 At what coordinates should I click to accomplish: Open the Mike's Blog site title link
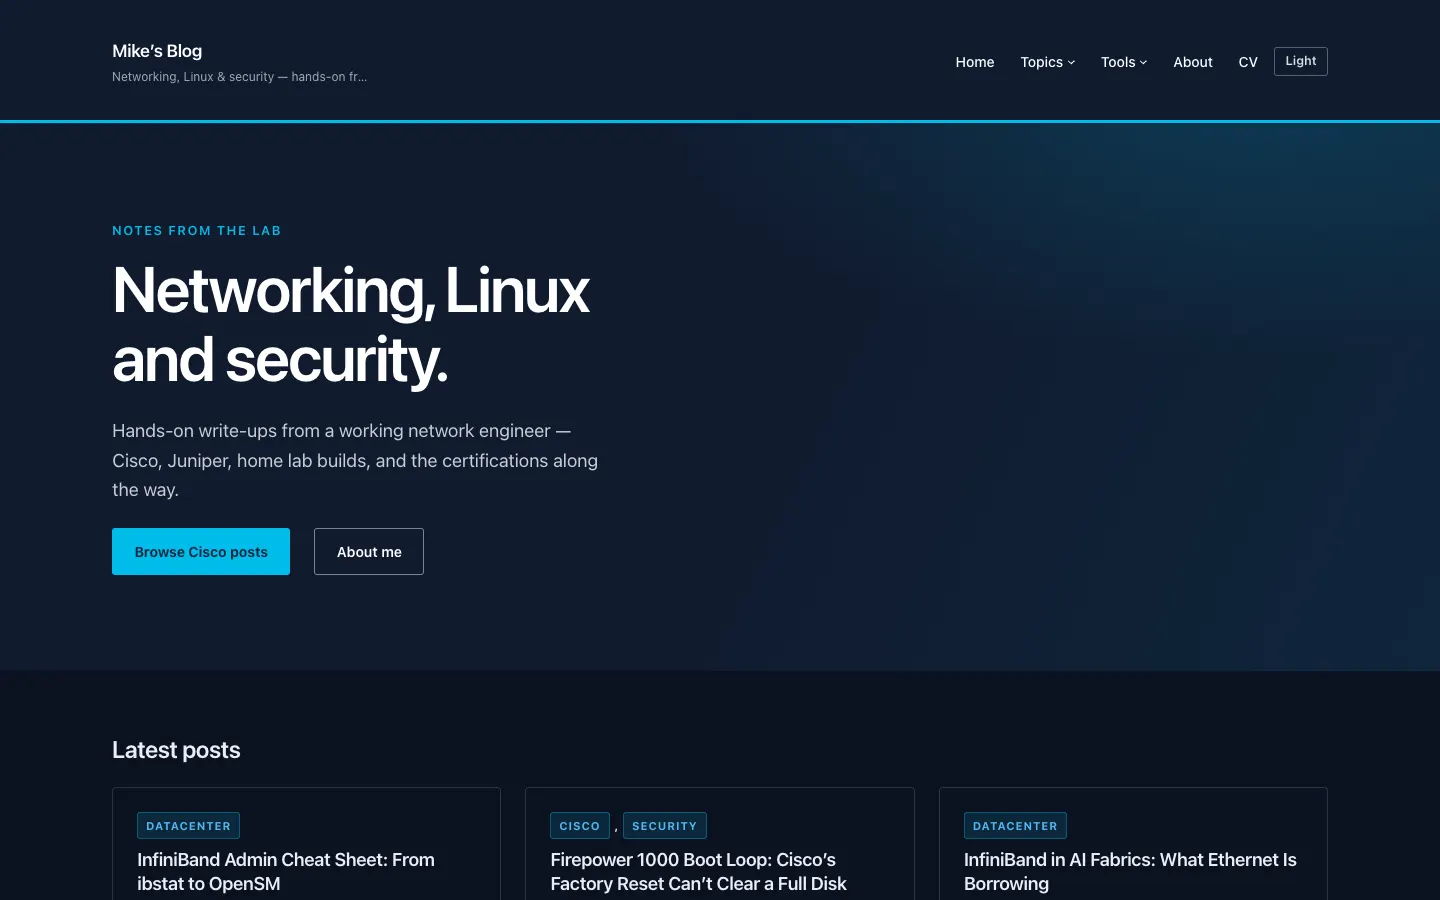click(x=157, y=51)
